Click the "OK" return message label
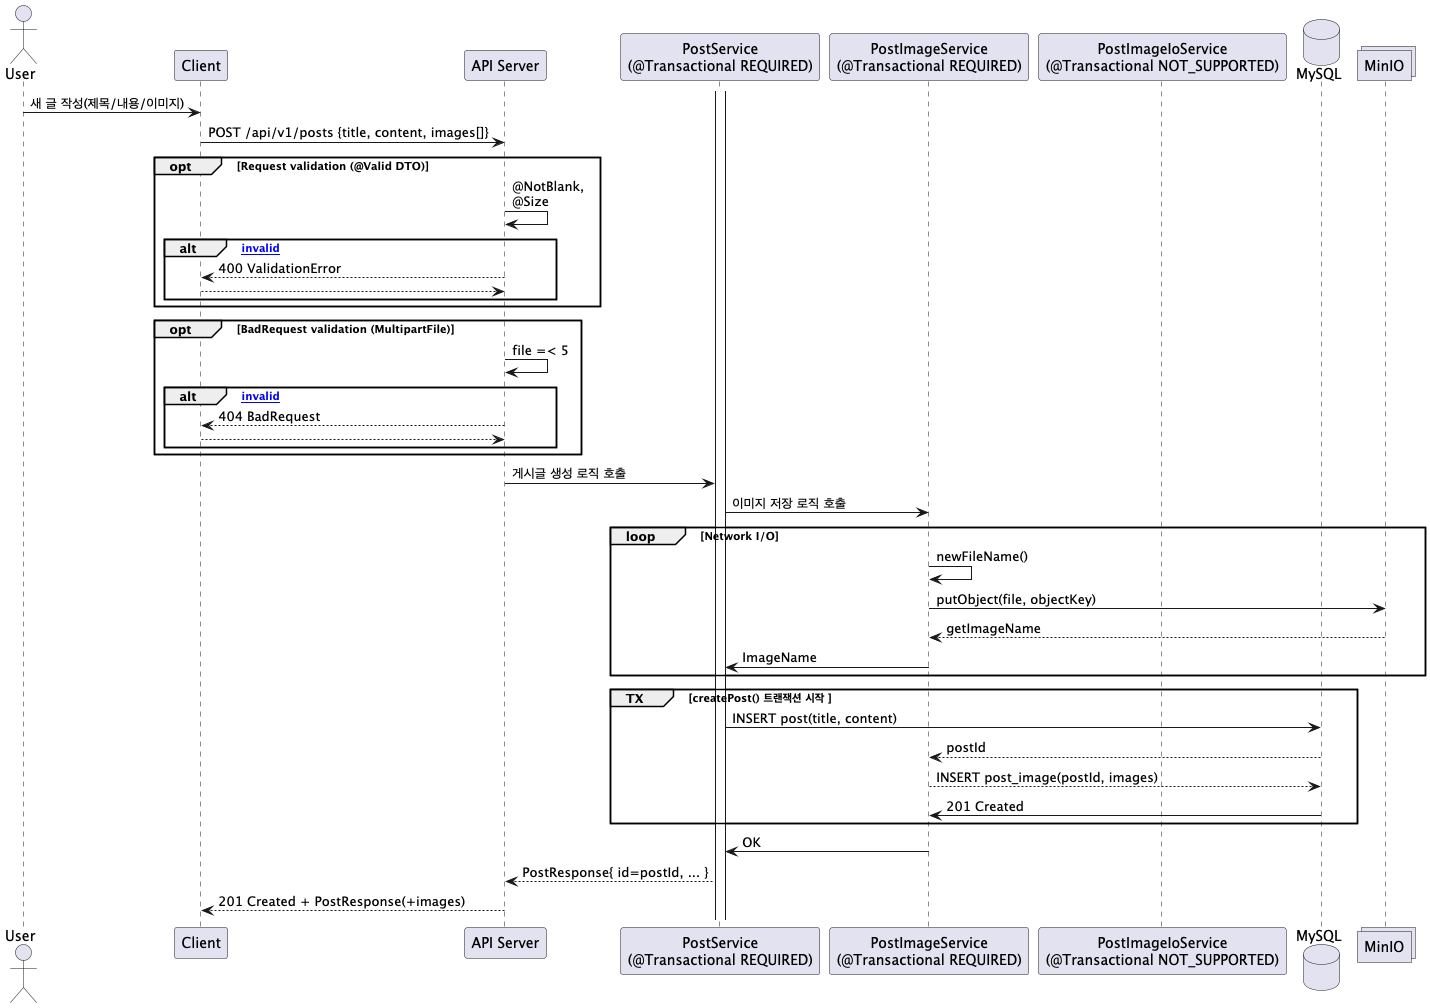 tap(751, 842)
